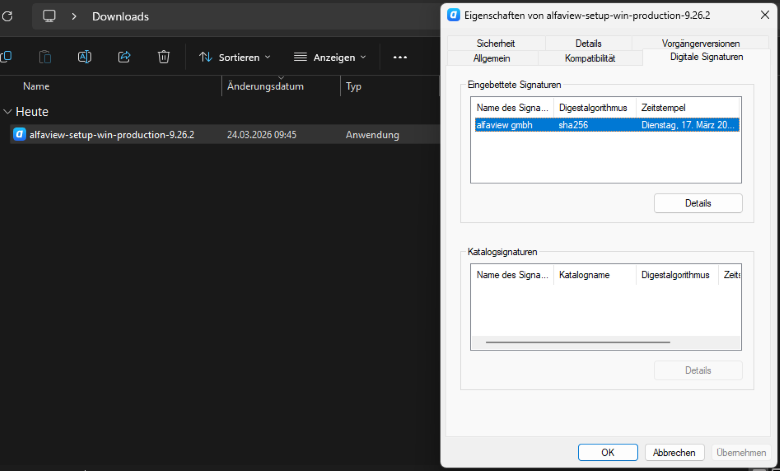
Task: Open the three-dots more options menu
Action: click(x=400, y=57)
